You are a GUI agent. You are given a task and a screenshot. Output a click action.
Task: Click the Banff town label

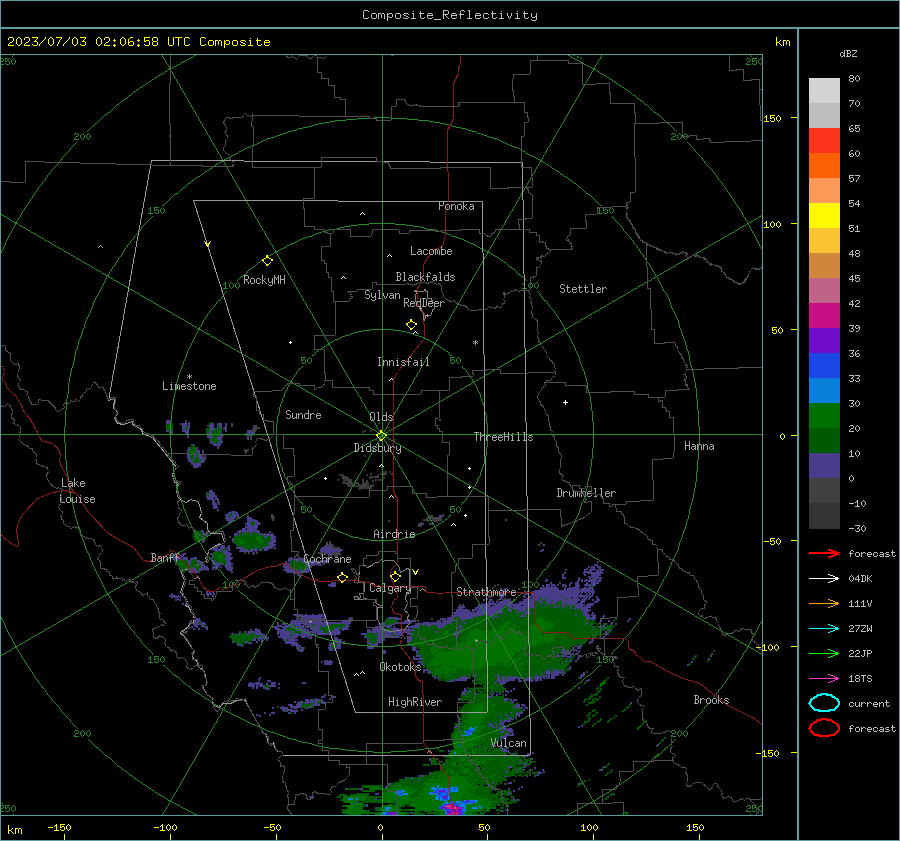pos(165,557)
